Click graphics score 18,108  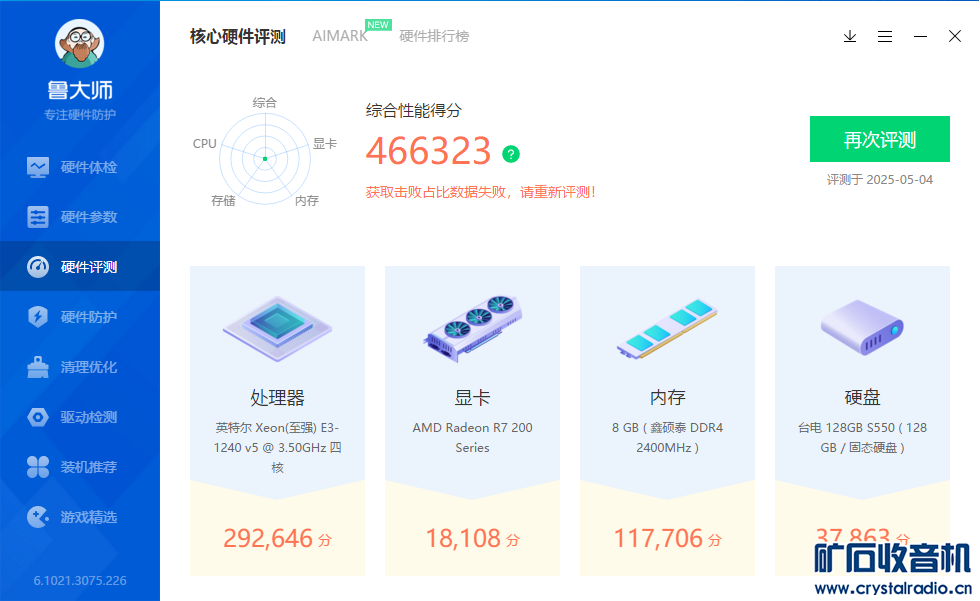(463, 538)
